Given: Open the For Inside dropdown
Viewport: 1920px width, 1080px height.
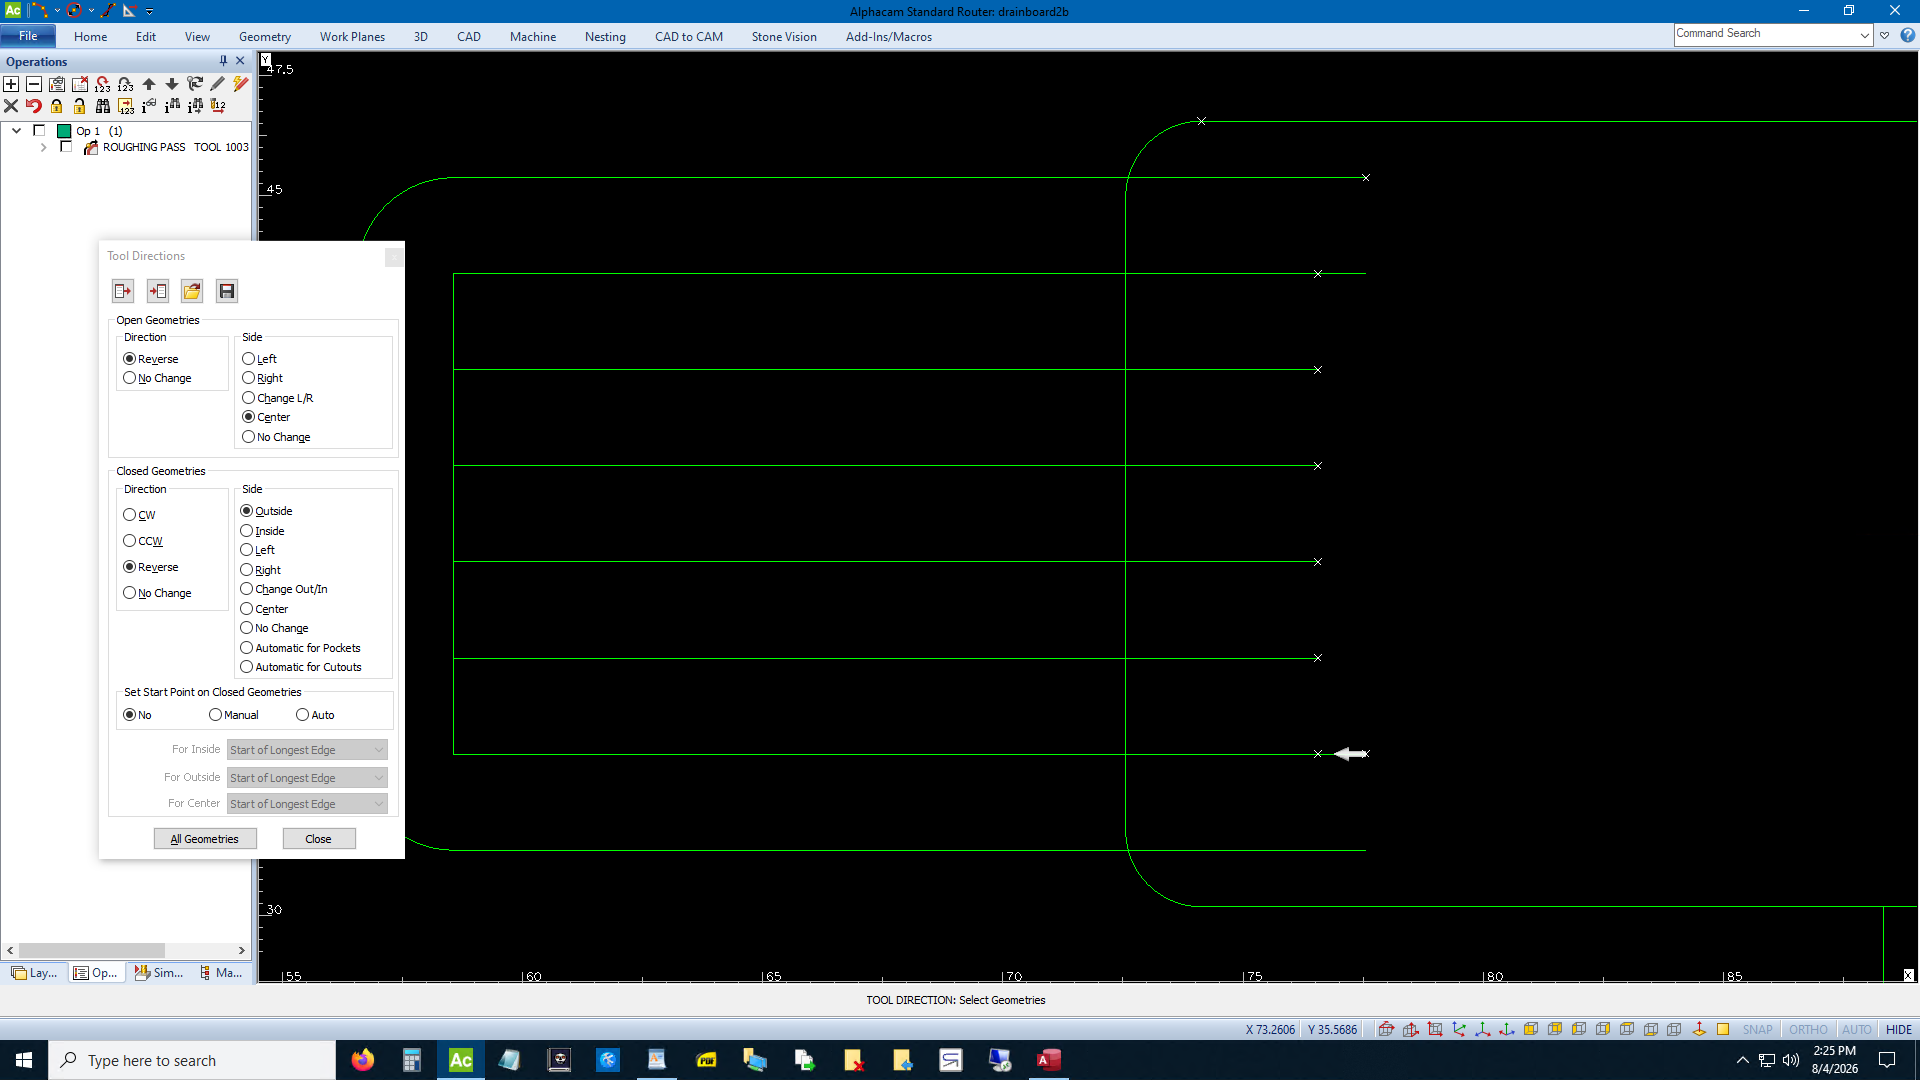Looking at the screenshot, I should pos(307,750).
